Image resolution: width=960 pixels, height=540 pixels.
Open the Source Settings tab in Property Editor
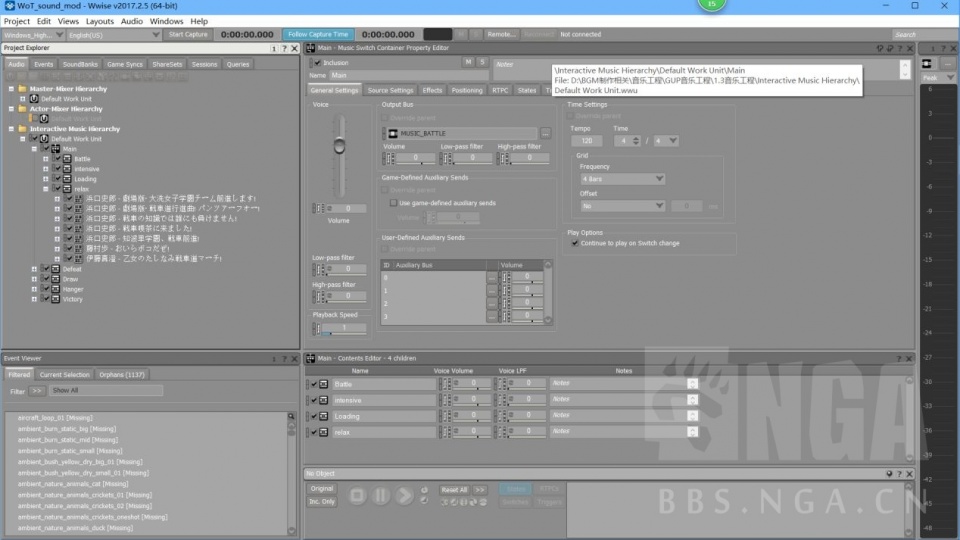(x=390, y=90)
